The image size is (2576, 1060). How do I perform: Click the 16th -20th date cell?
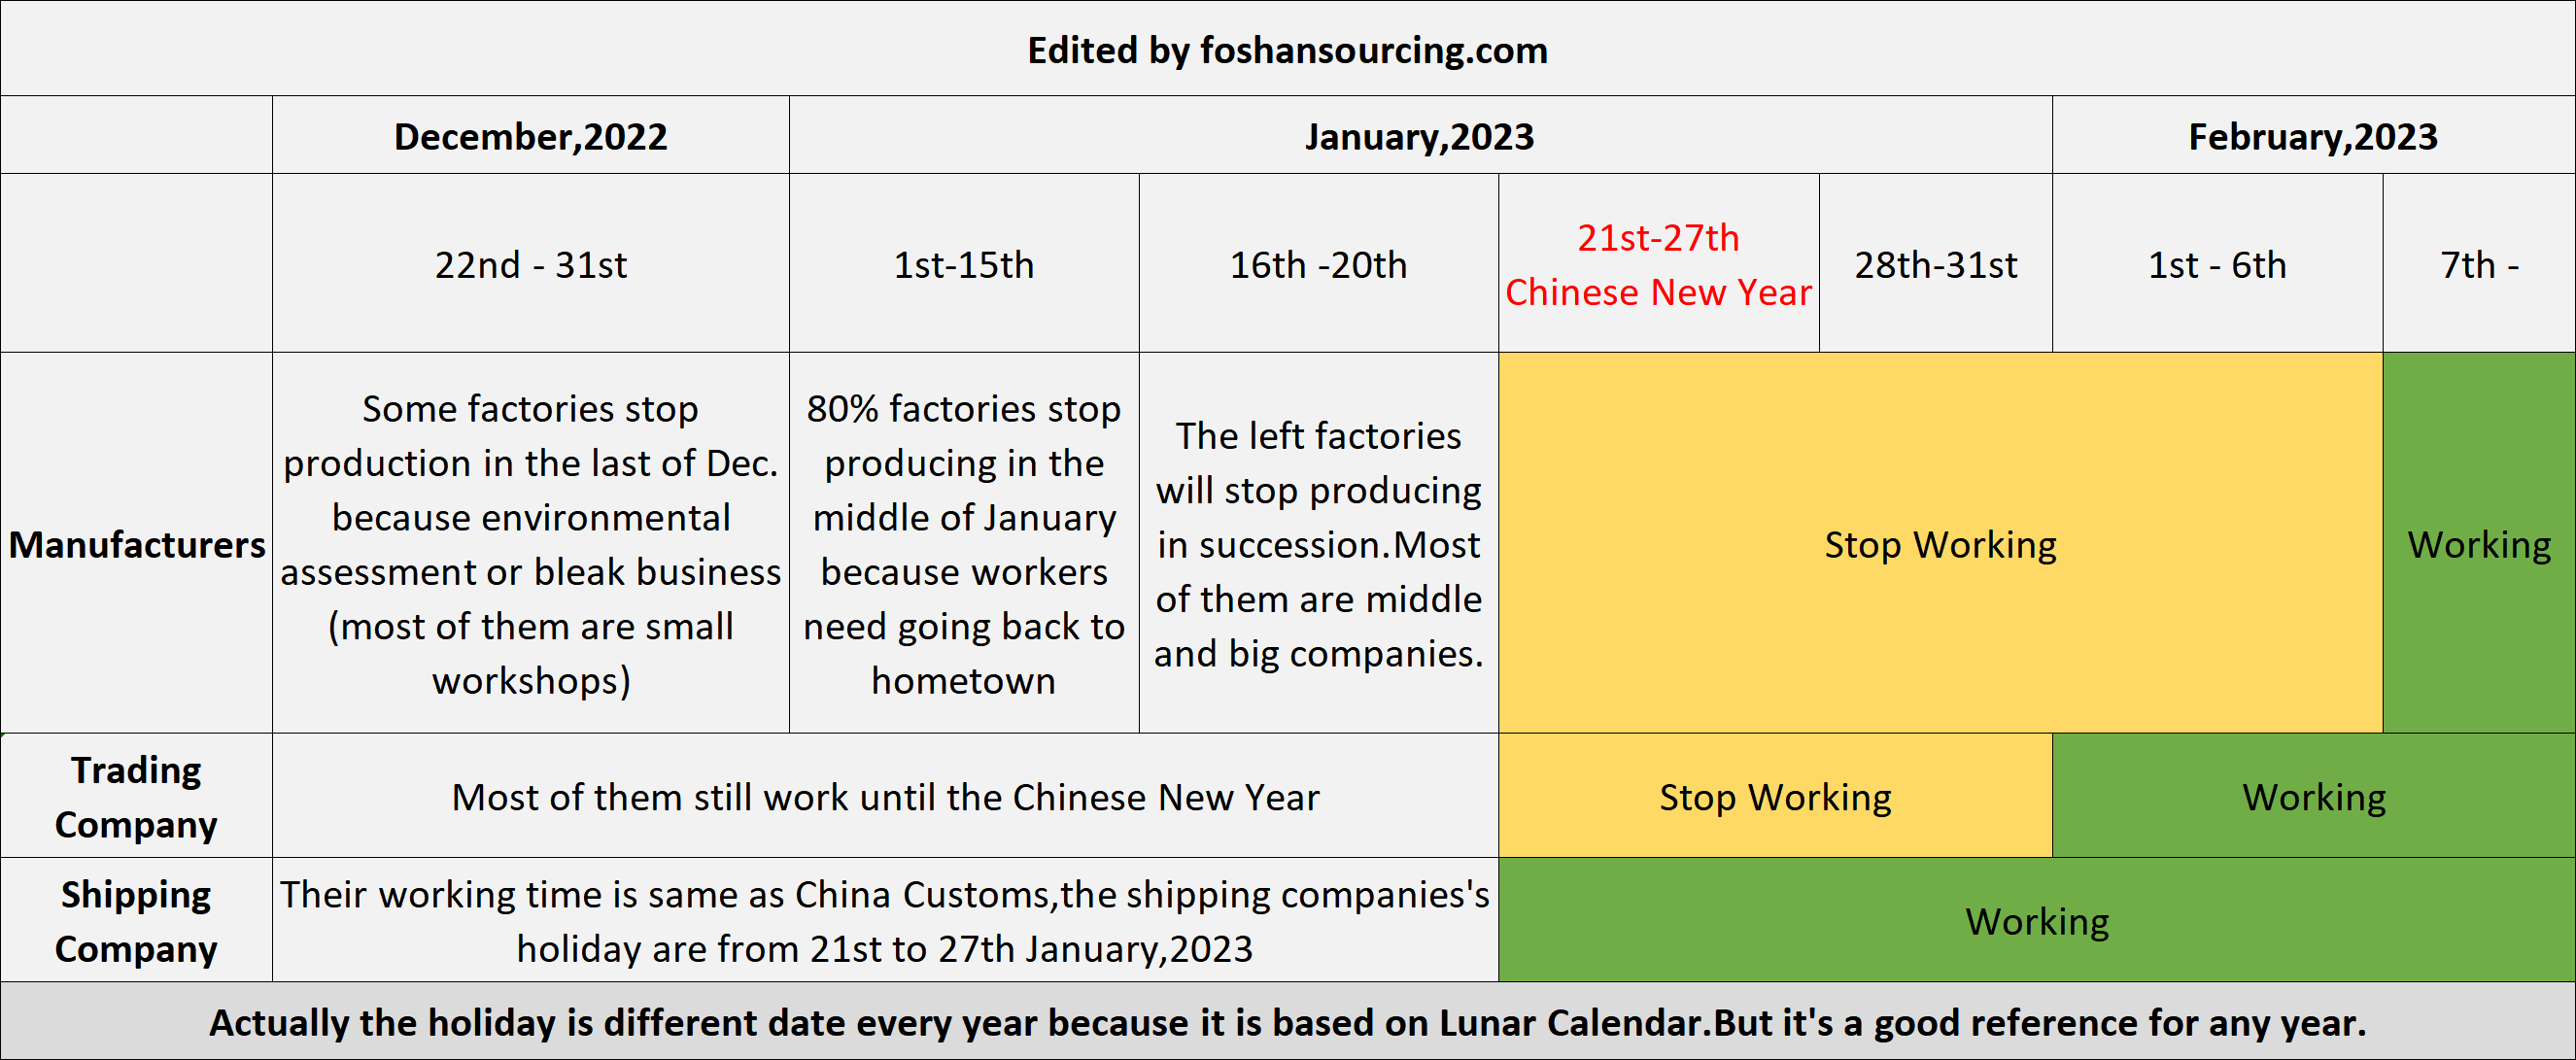click(1319, 263)
